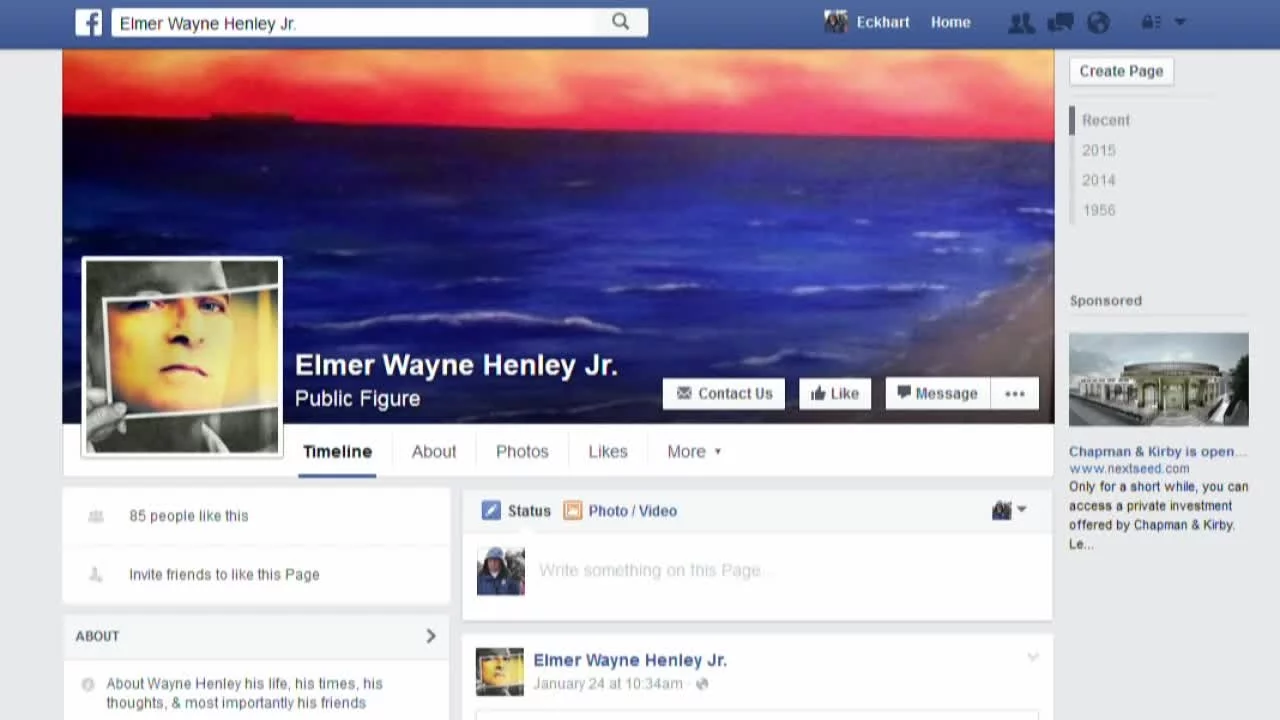Jump to 1956 in the timeline navigator
The image size is (1280, 720).
pyautogui.click(x=1098, y=210)
